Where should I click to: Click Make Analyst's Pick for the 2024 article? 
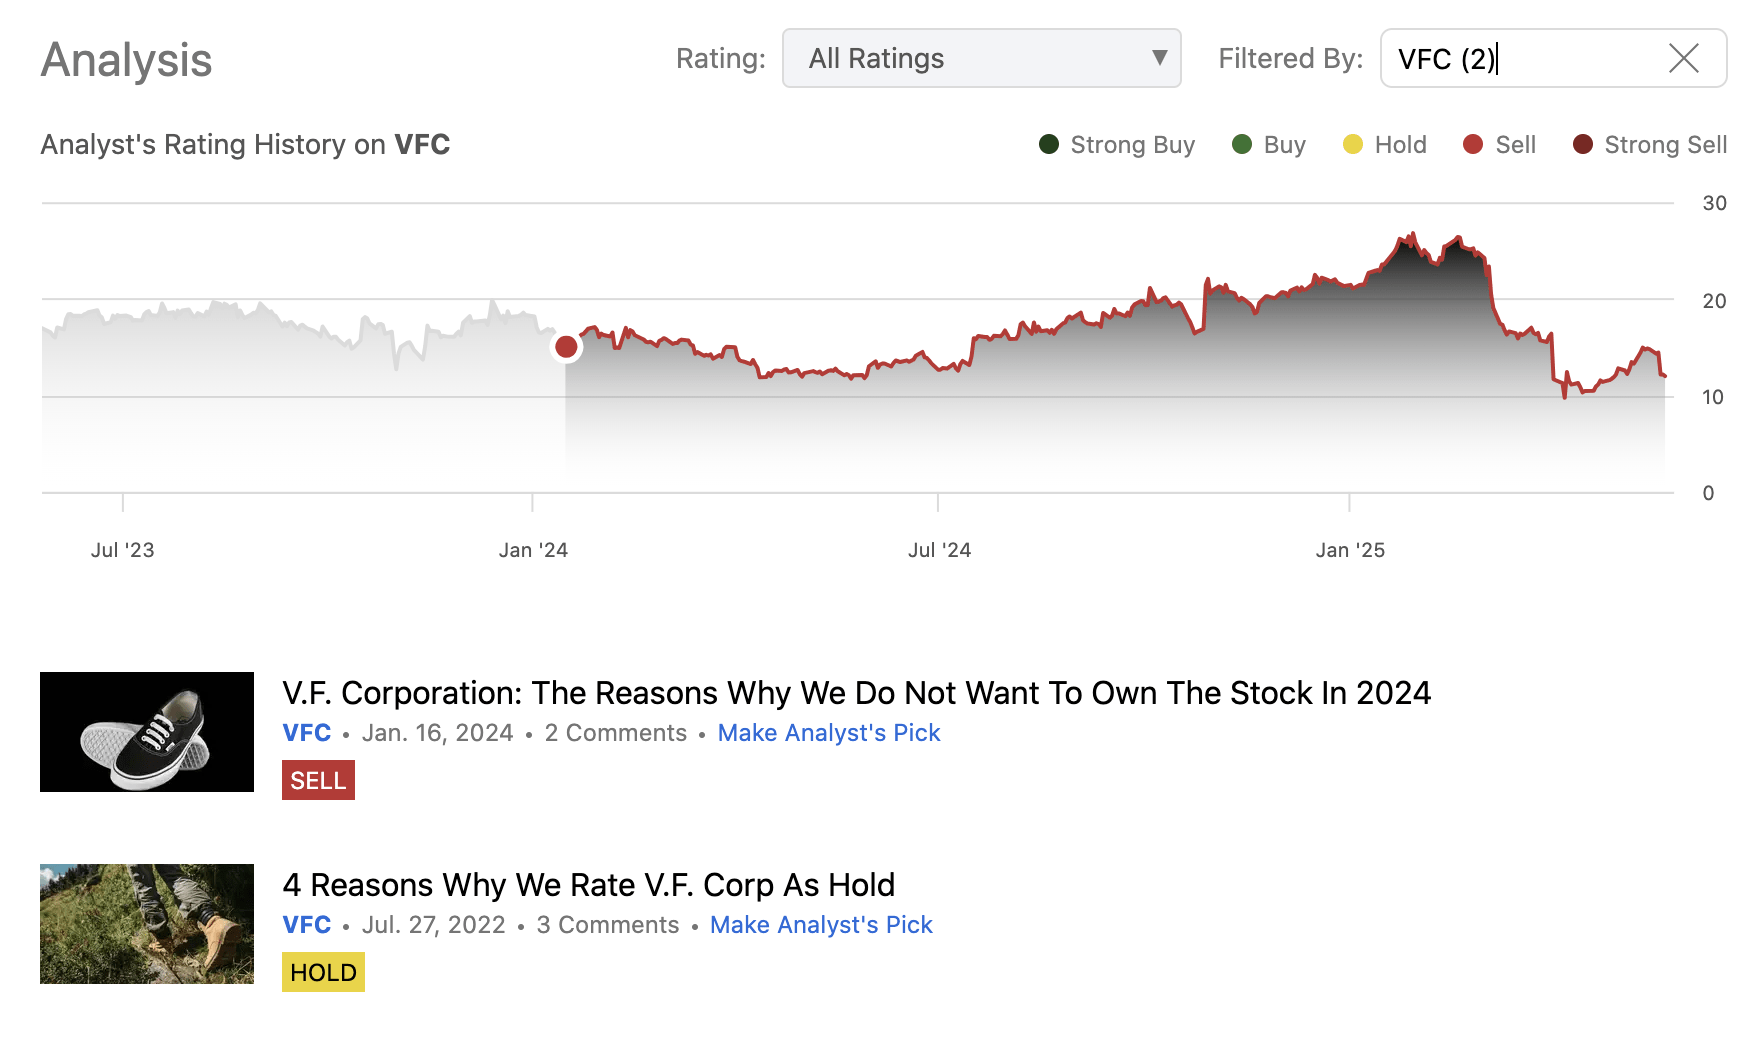pos(829,733)
